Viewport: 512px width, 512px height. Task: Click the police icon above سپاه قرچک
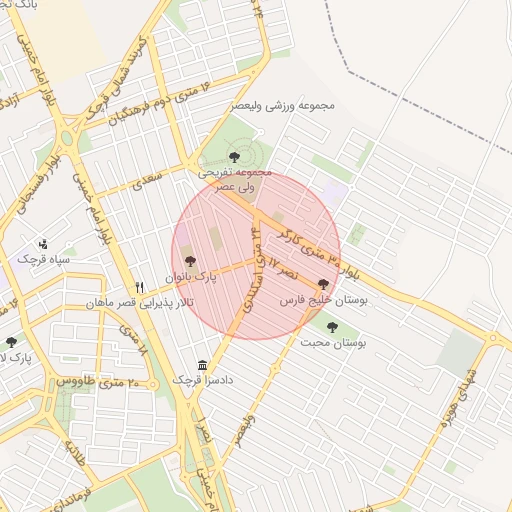coord(43,245)
